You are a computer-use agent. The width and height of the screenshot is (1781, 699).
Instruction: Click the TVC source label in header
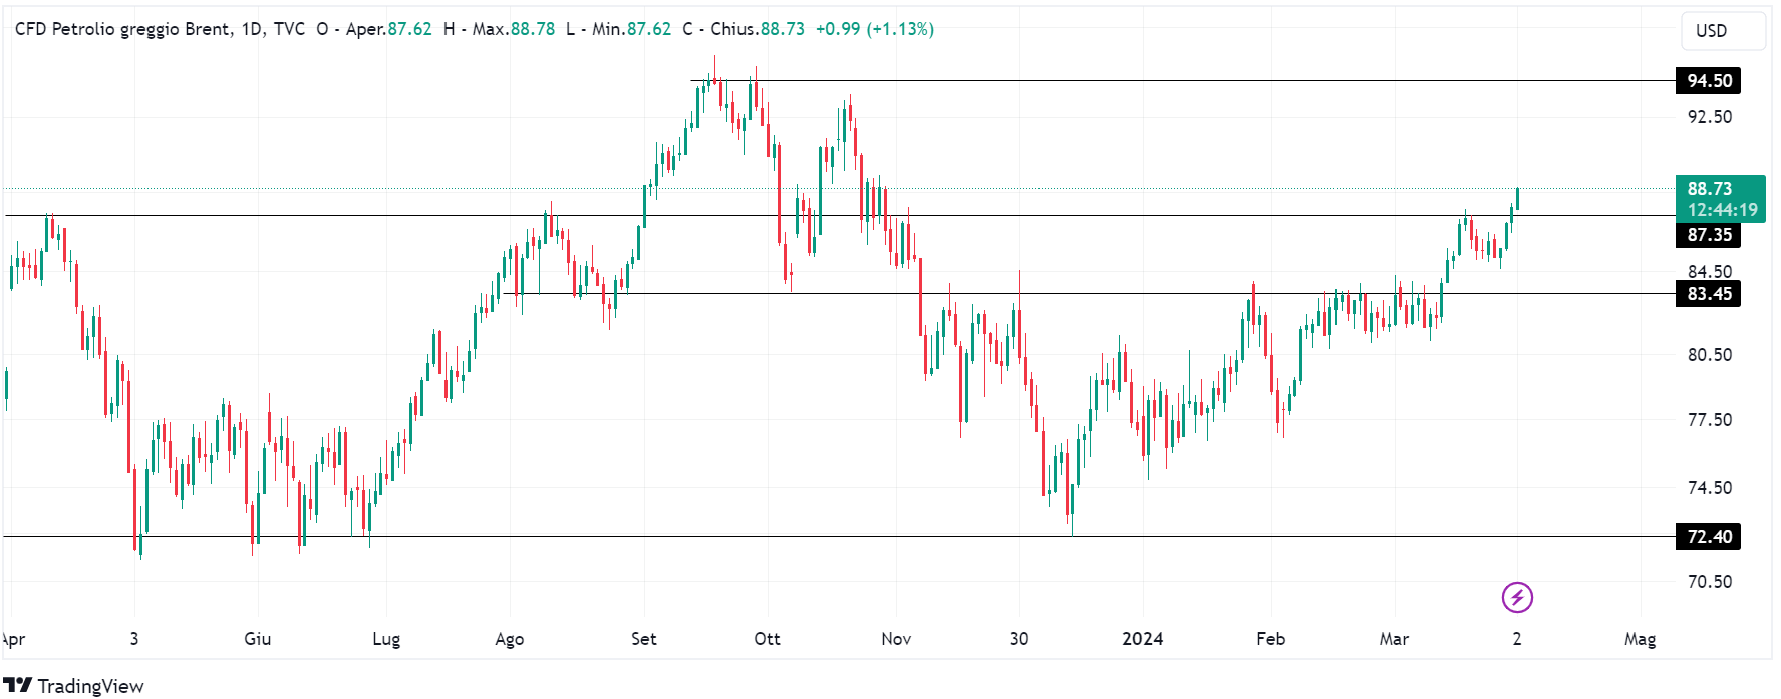point(289,29)
